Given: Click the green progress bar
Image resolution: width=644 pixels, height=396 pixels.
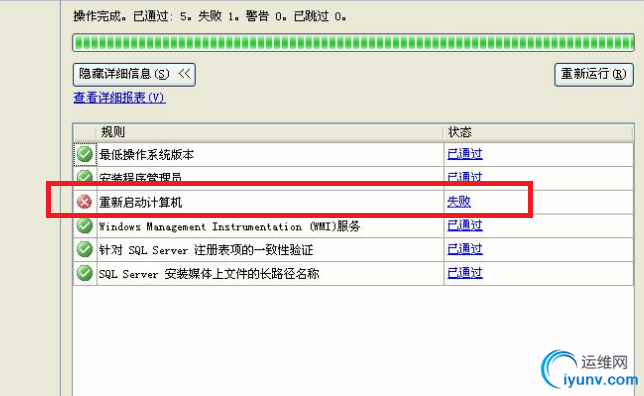Looking at the screenshot, I should tap(353, 43).
